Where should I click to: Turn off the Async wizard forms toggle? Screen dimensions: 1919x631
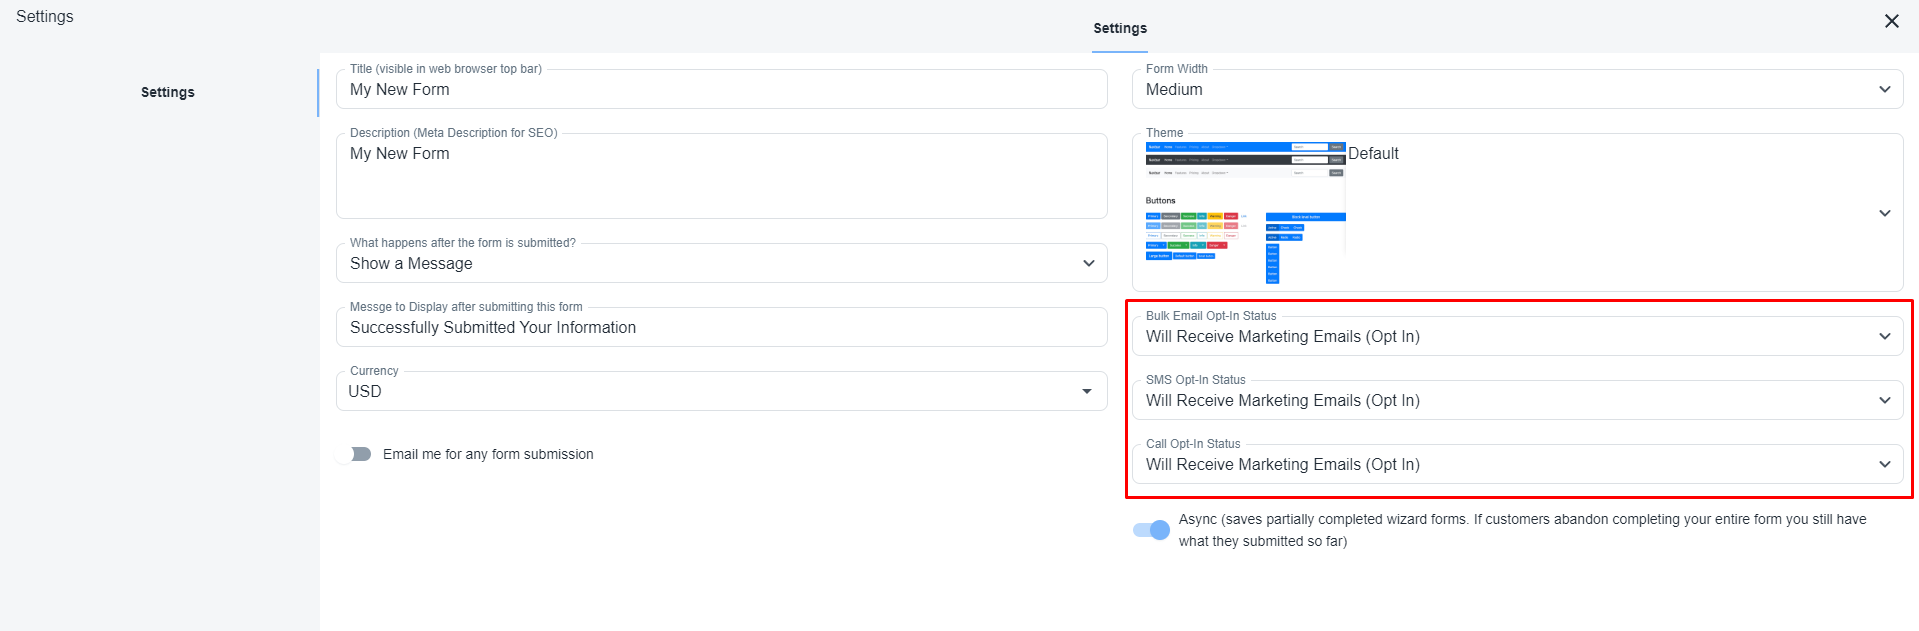[1151, 530]
